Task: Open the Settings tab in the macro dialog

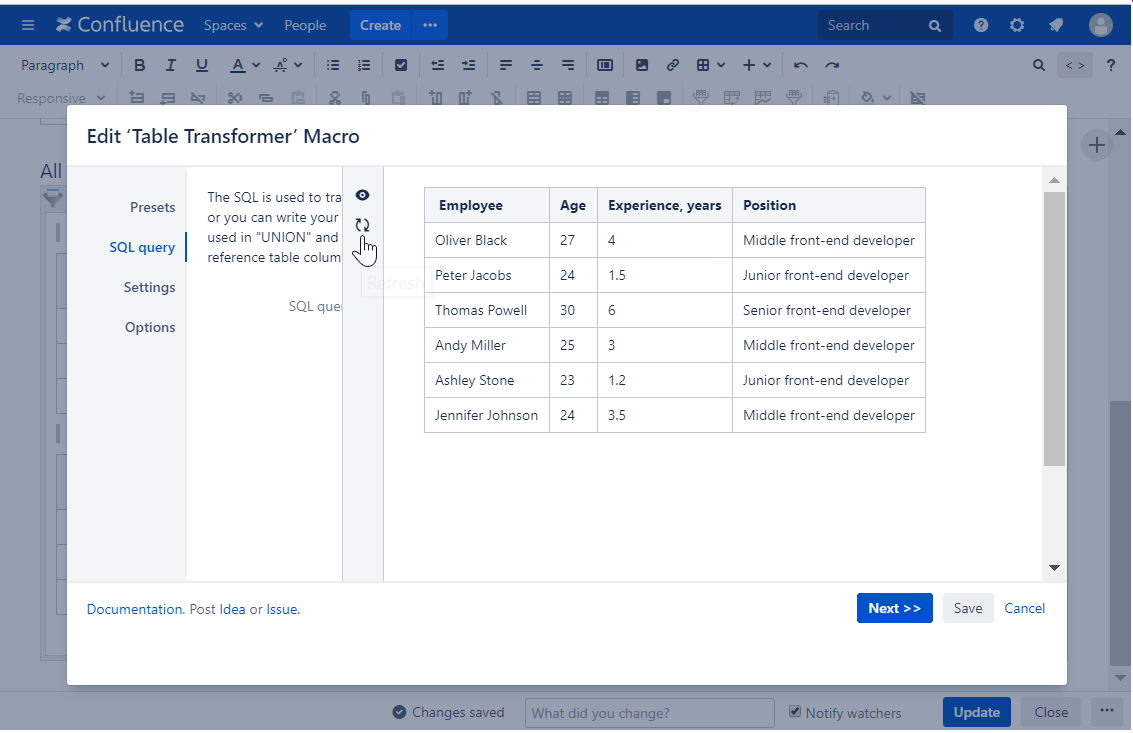Action: (x=149, y=287)
